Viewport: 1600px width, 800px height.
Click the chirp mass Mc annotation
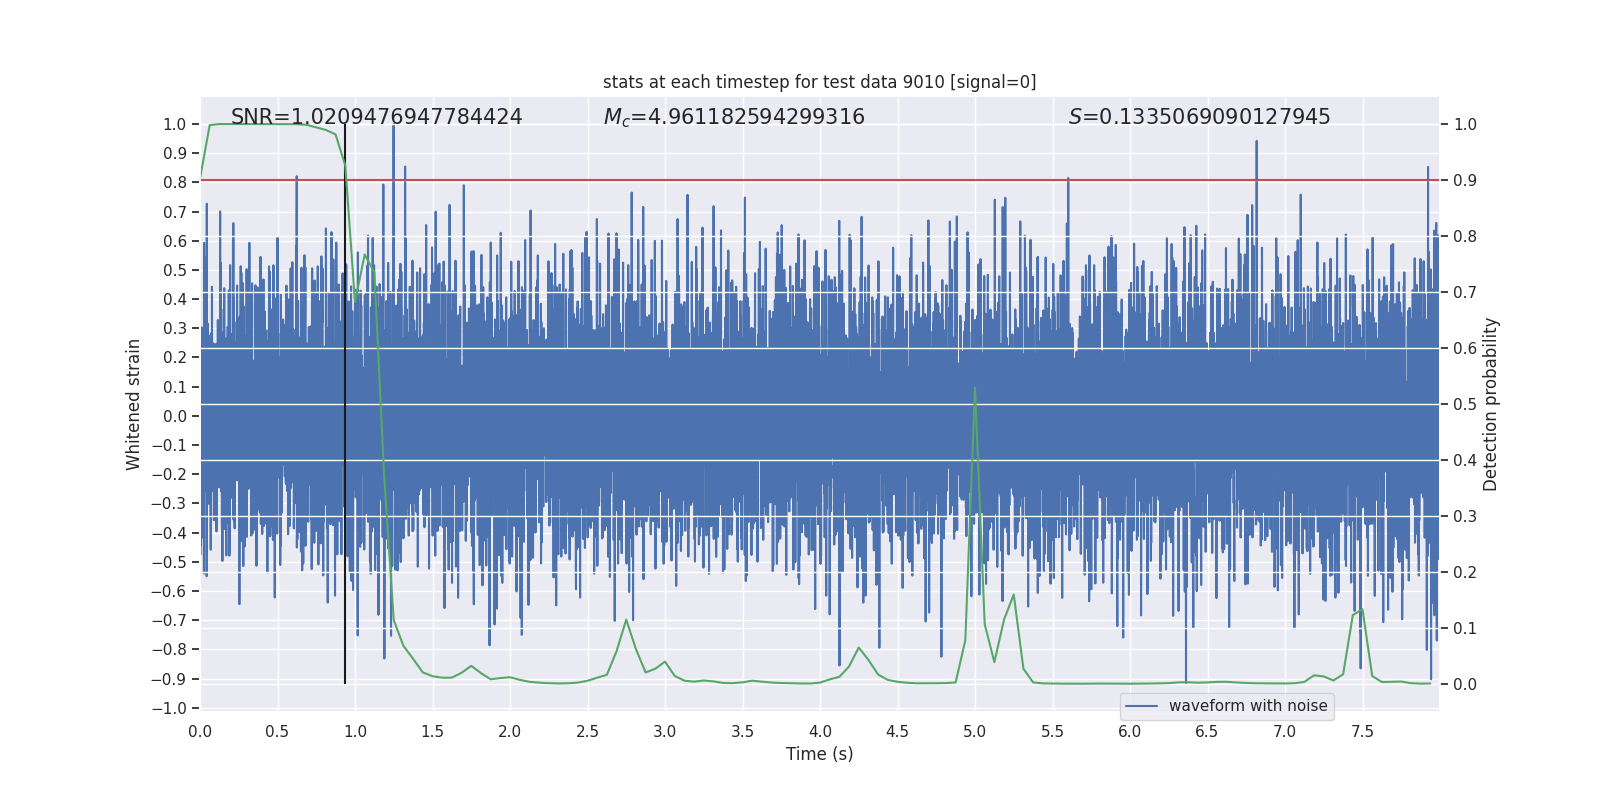733,117
